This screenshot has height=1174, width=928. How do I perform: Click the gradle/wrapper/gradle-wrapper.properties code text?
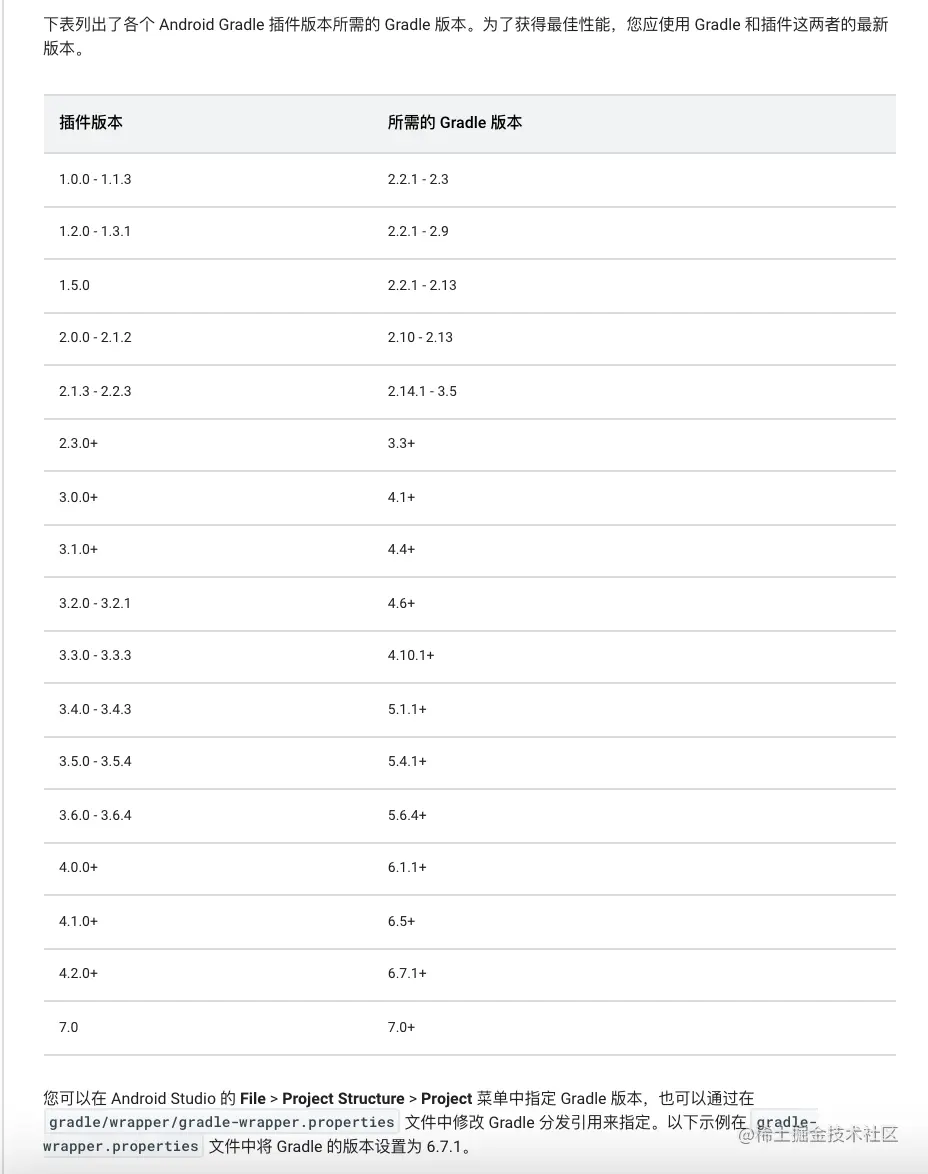221,1122
